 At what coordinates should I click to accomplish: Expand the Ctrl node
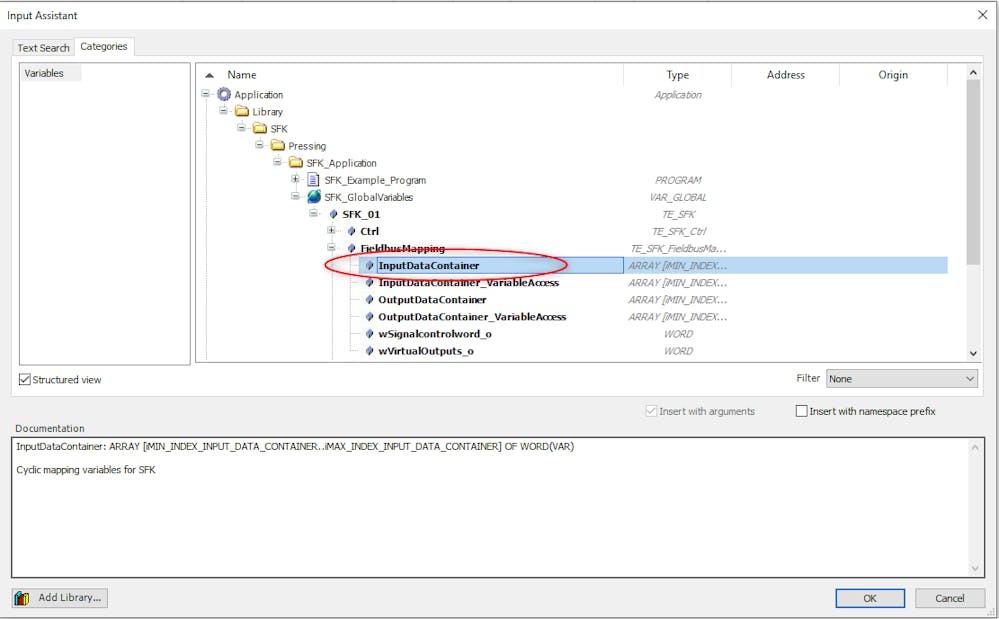[x=331, y=231]
